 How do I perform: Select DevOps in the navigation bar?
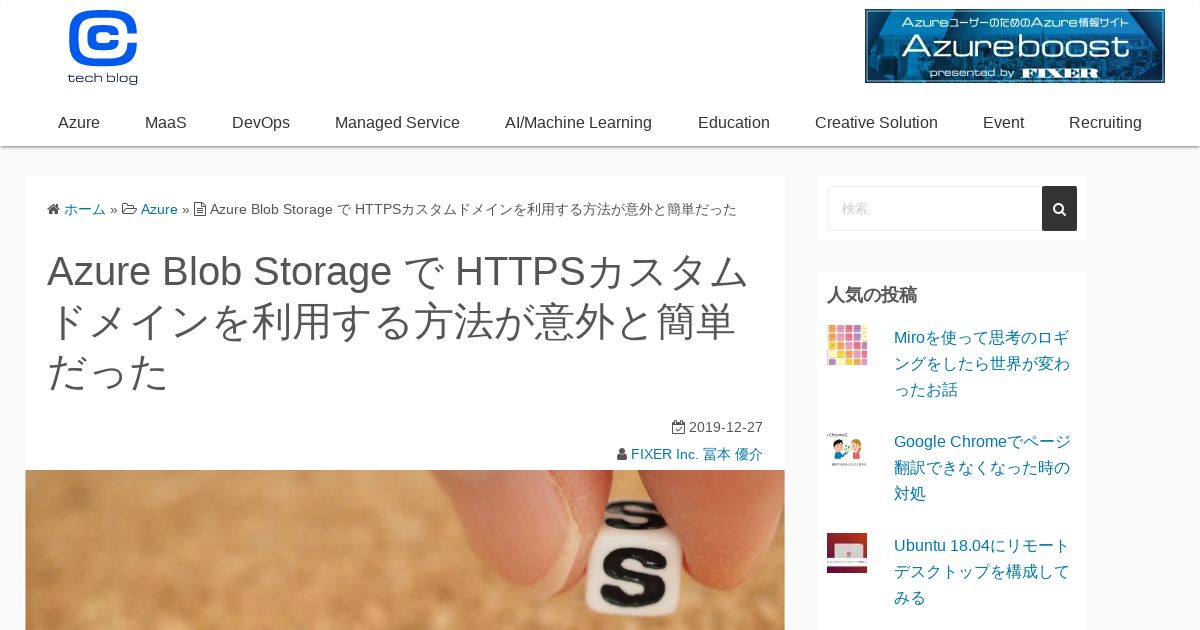coord(261,122)
